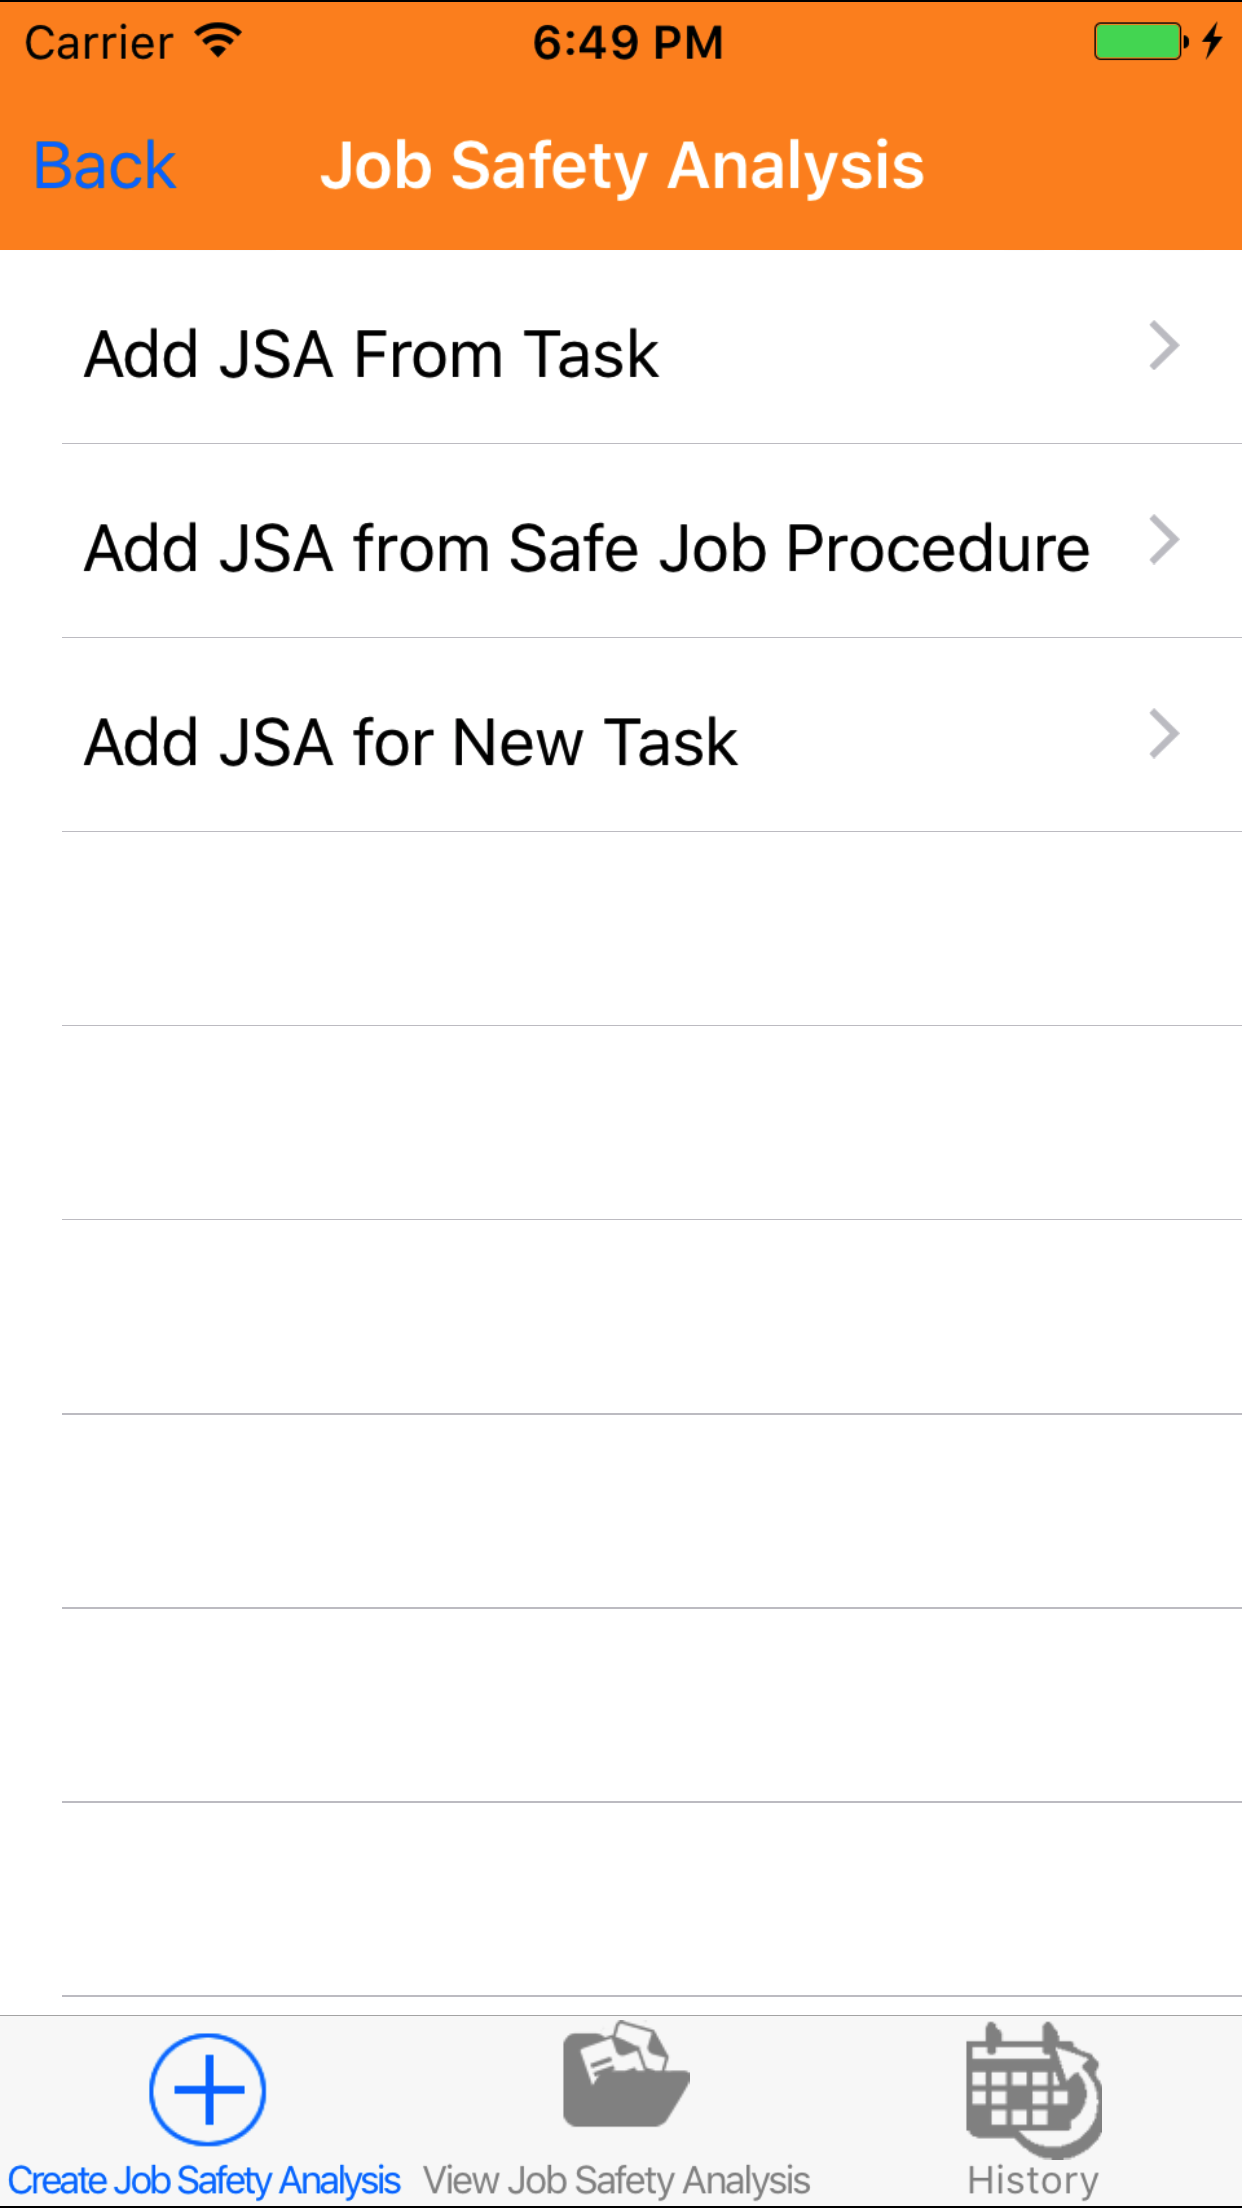Image resolution: width=1242 pixels, height=2208 pixels.
Task: Tap the 6:49 PM clock in status bar
Action: pyautogui.click(x=627, y=42)
